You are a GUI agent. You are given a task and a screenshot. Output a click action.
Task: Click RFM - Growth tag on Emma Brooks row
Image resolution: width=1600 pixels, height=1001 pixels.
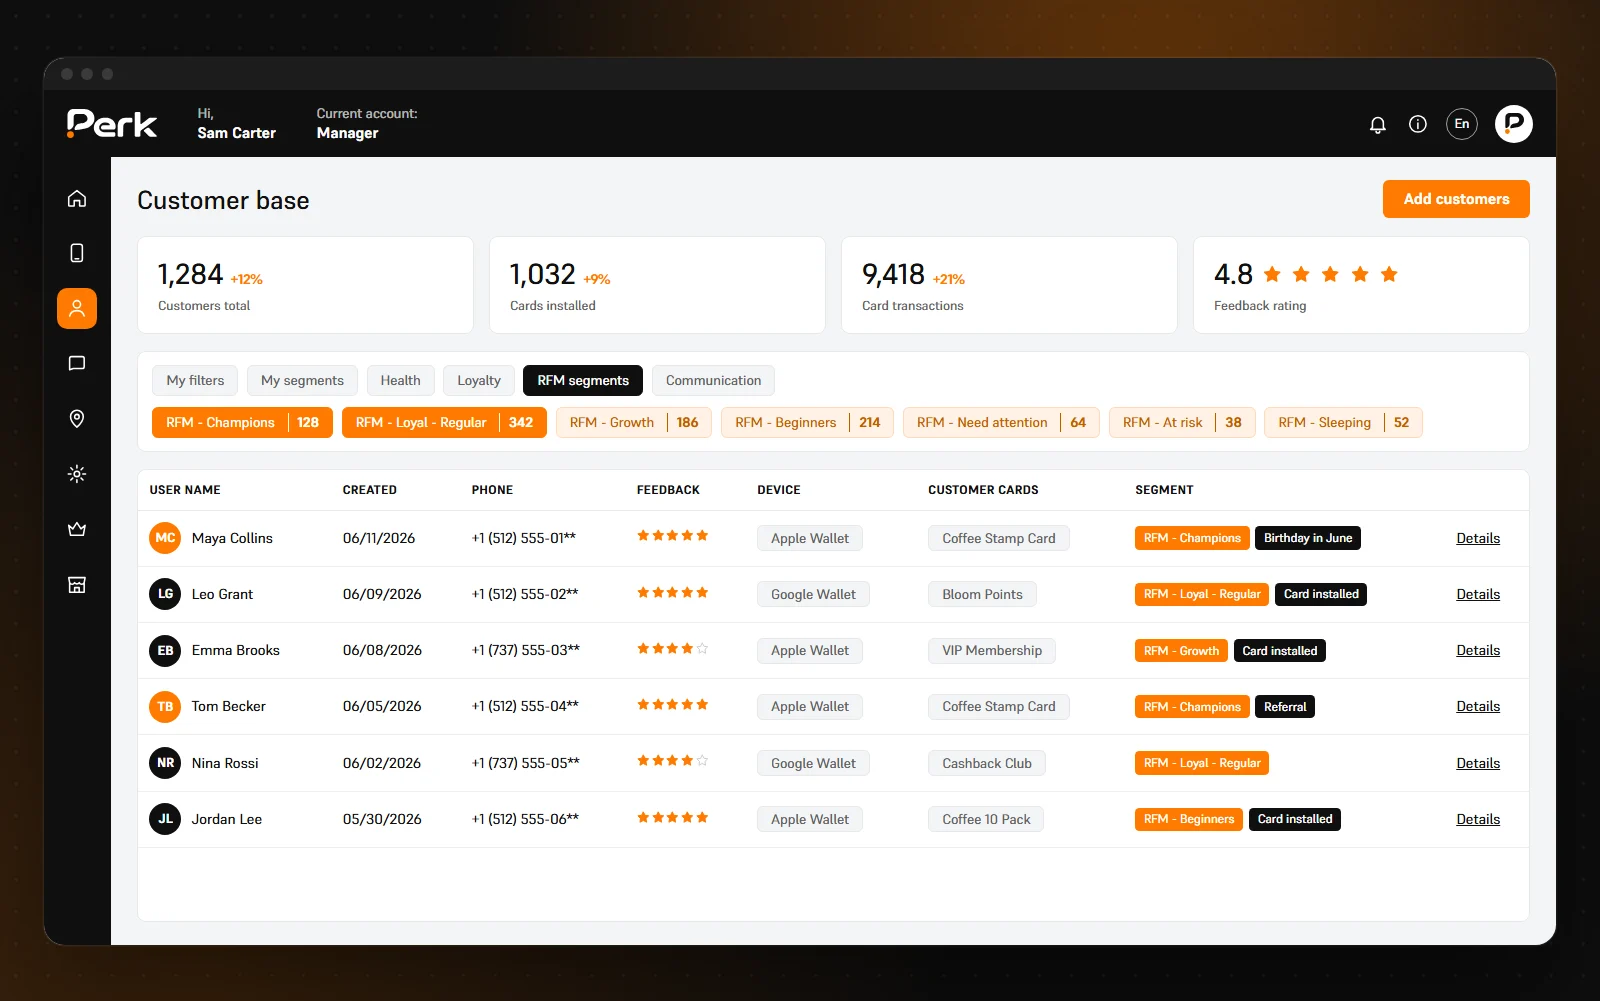1181,650
